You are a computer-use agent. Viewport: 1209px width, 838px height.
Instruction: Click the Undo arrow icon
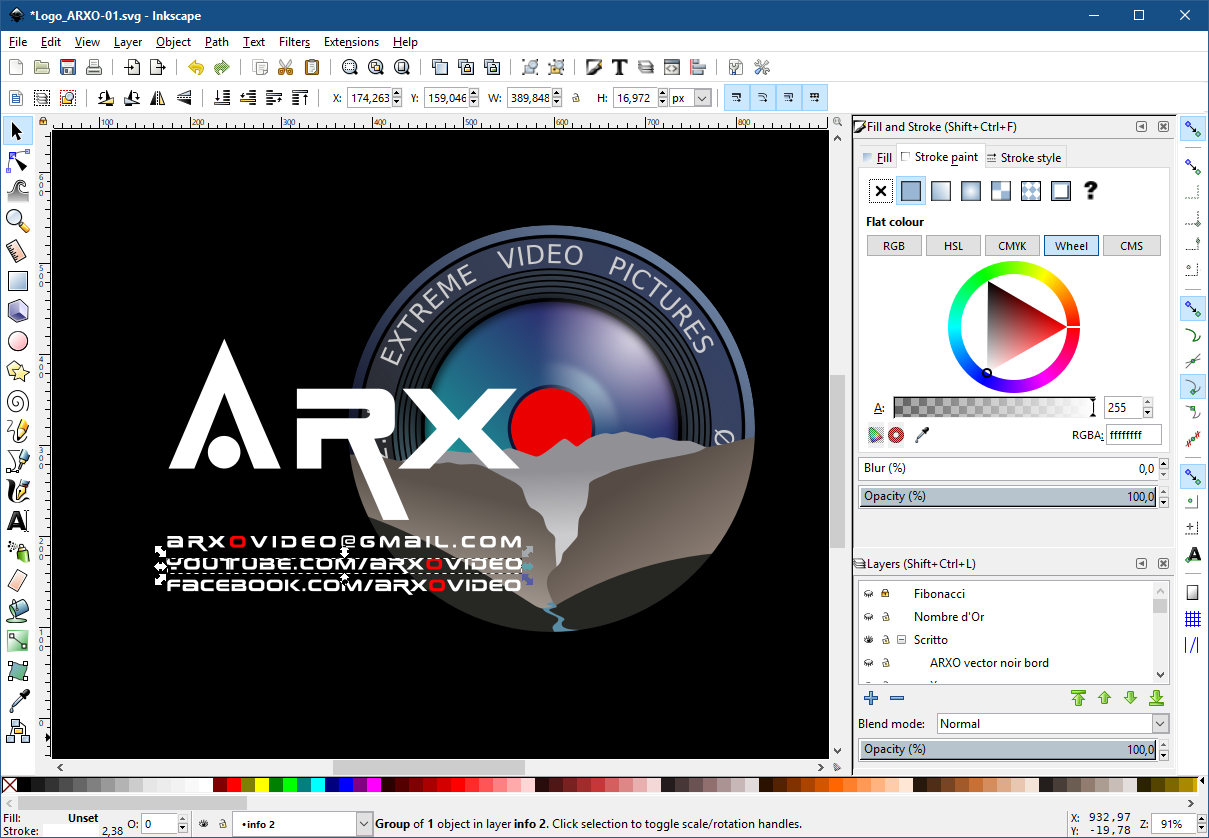196,67
